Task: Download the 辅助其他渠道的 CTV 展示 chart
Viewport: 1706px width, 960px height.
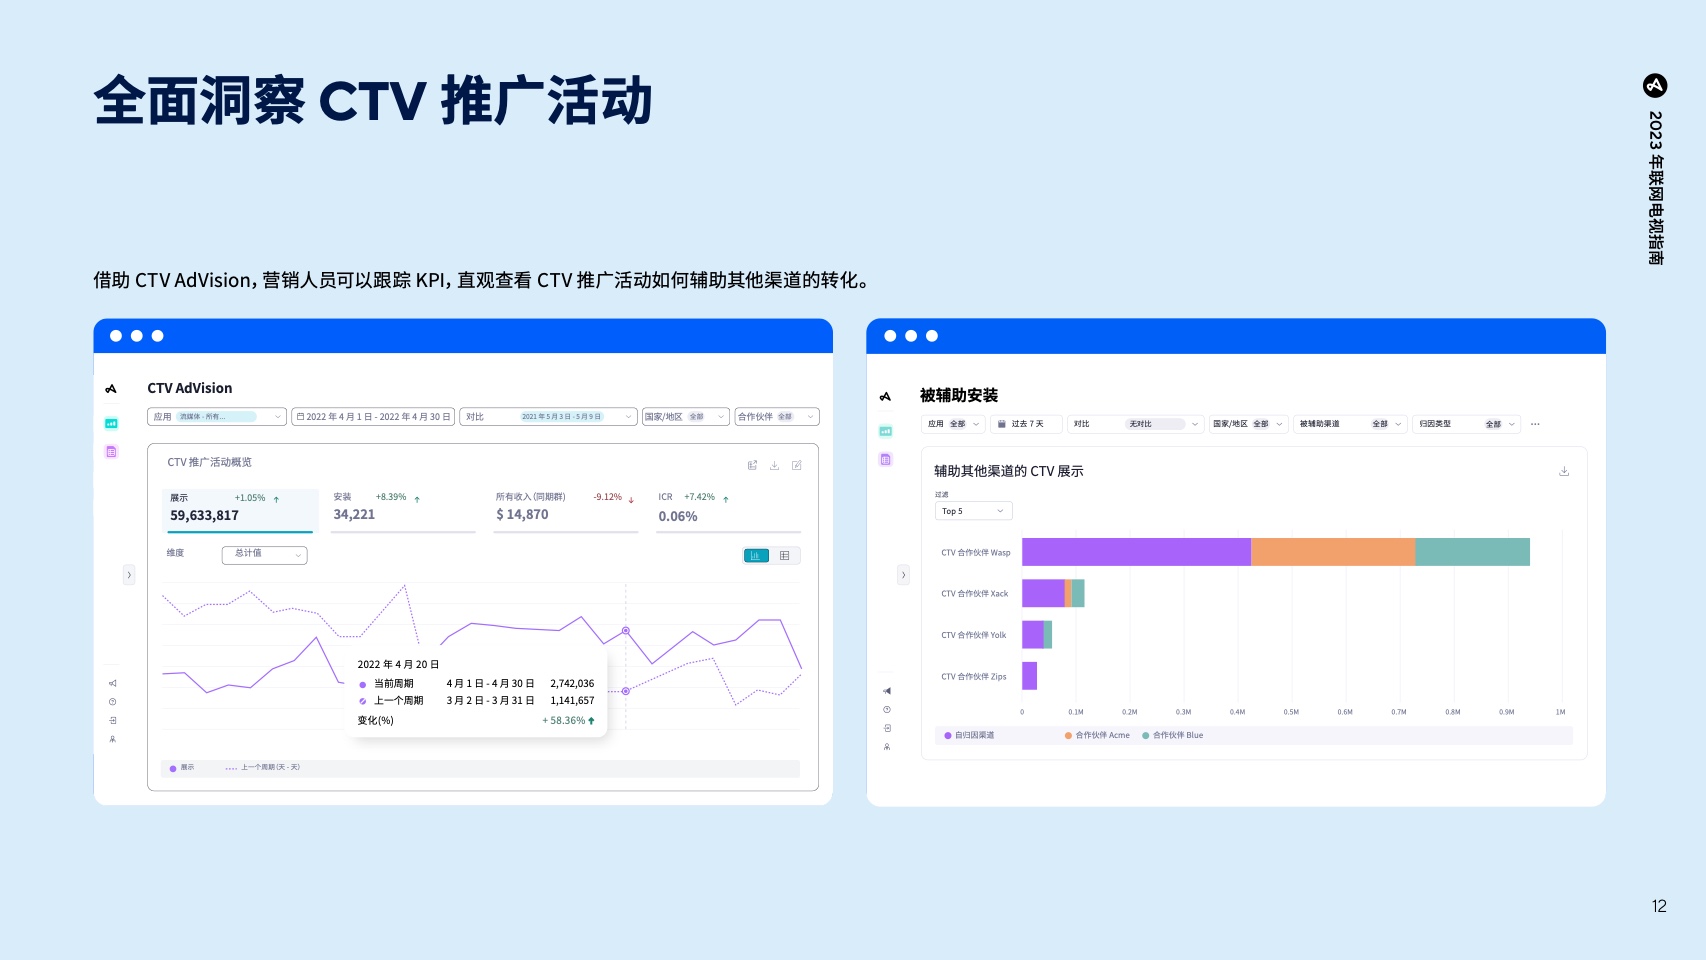Action: (x=1564, y=471)
